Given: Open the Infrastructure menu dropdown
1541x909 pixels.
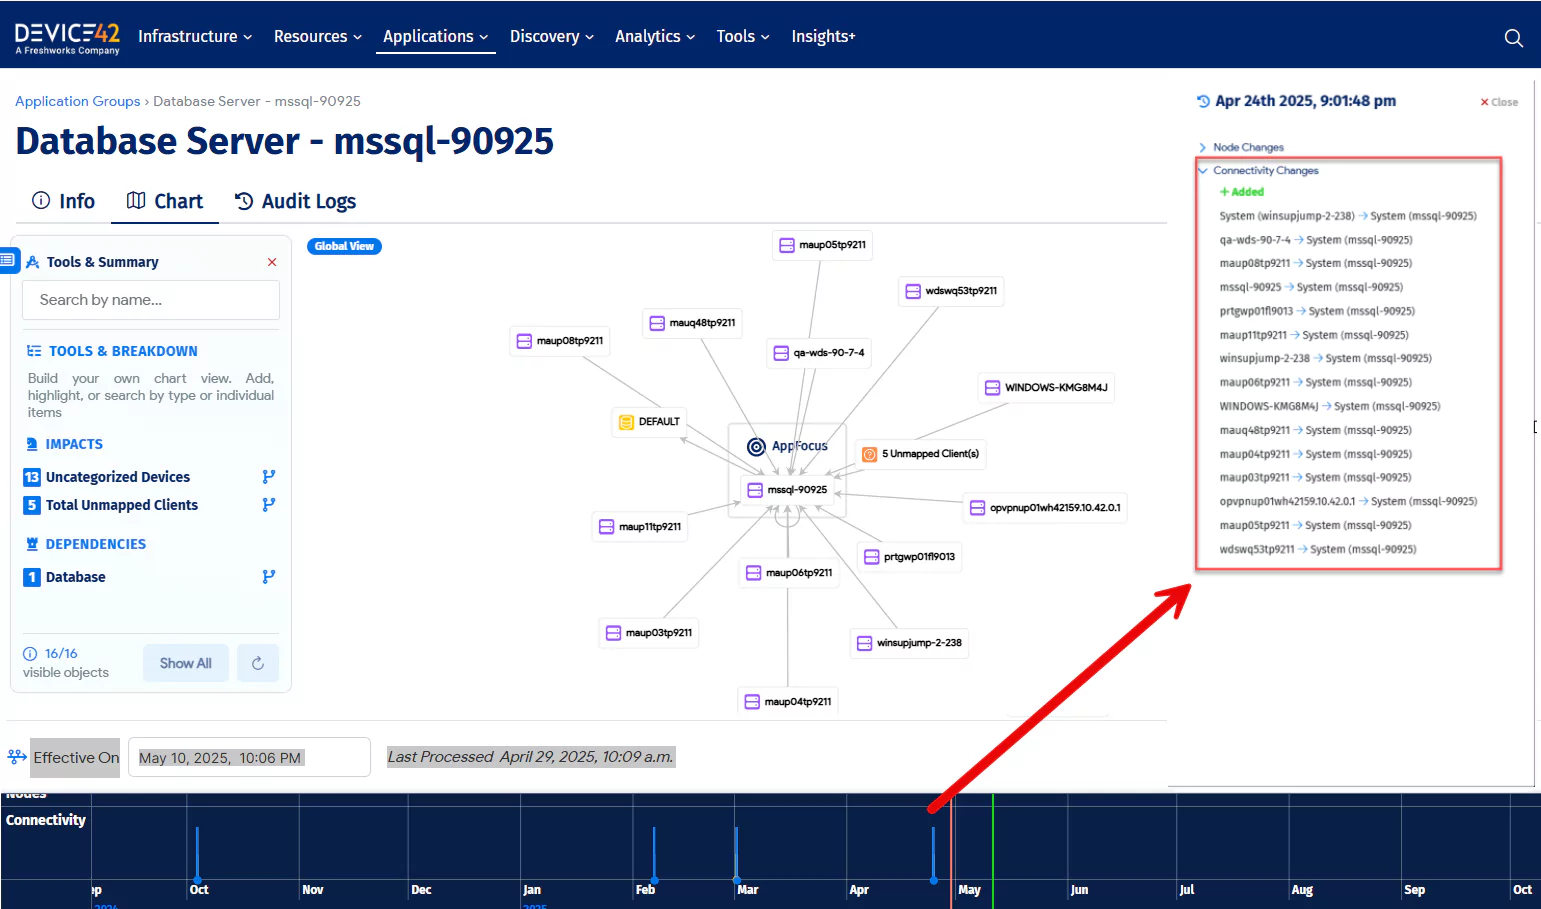Looking at the screenshot, I should click(x=195, y=37).
